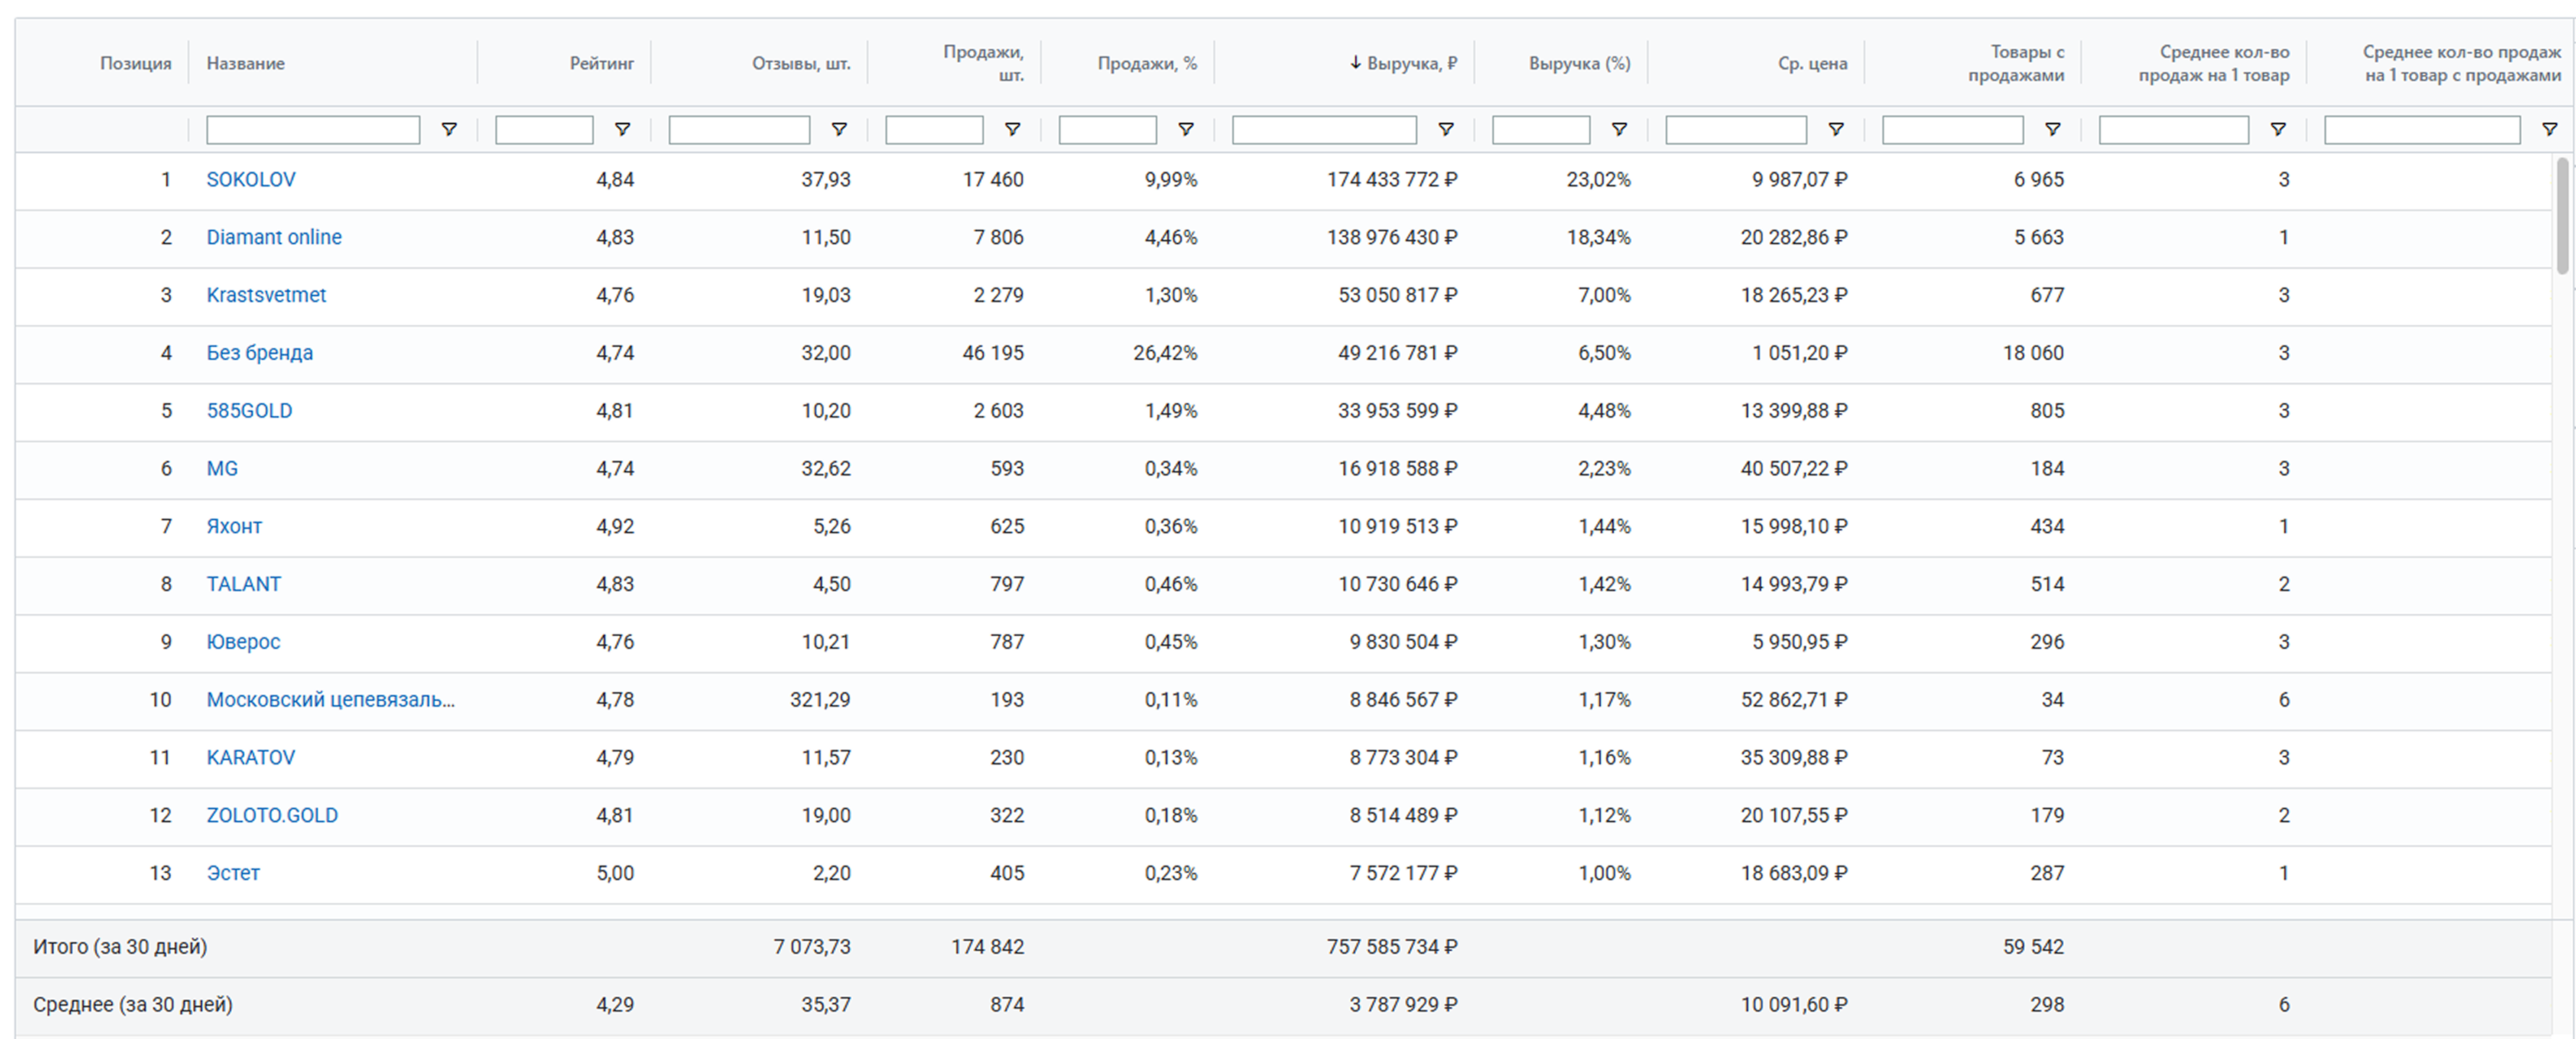Open the Diamant online brand link
The width and height of the screenshot is (2576, 1039).
[274, 237]
